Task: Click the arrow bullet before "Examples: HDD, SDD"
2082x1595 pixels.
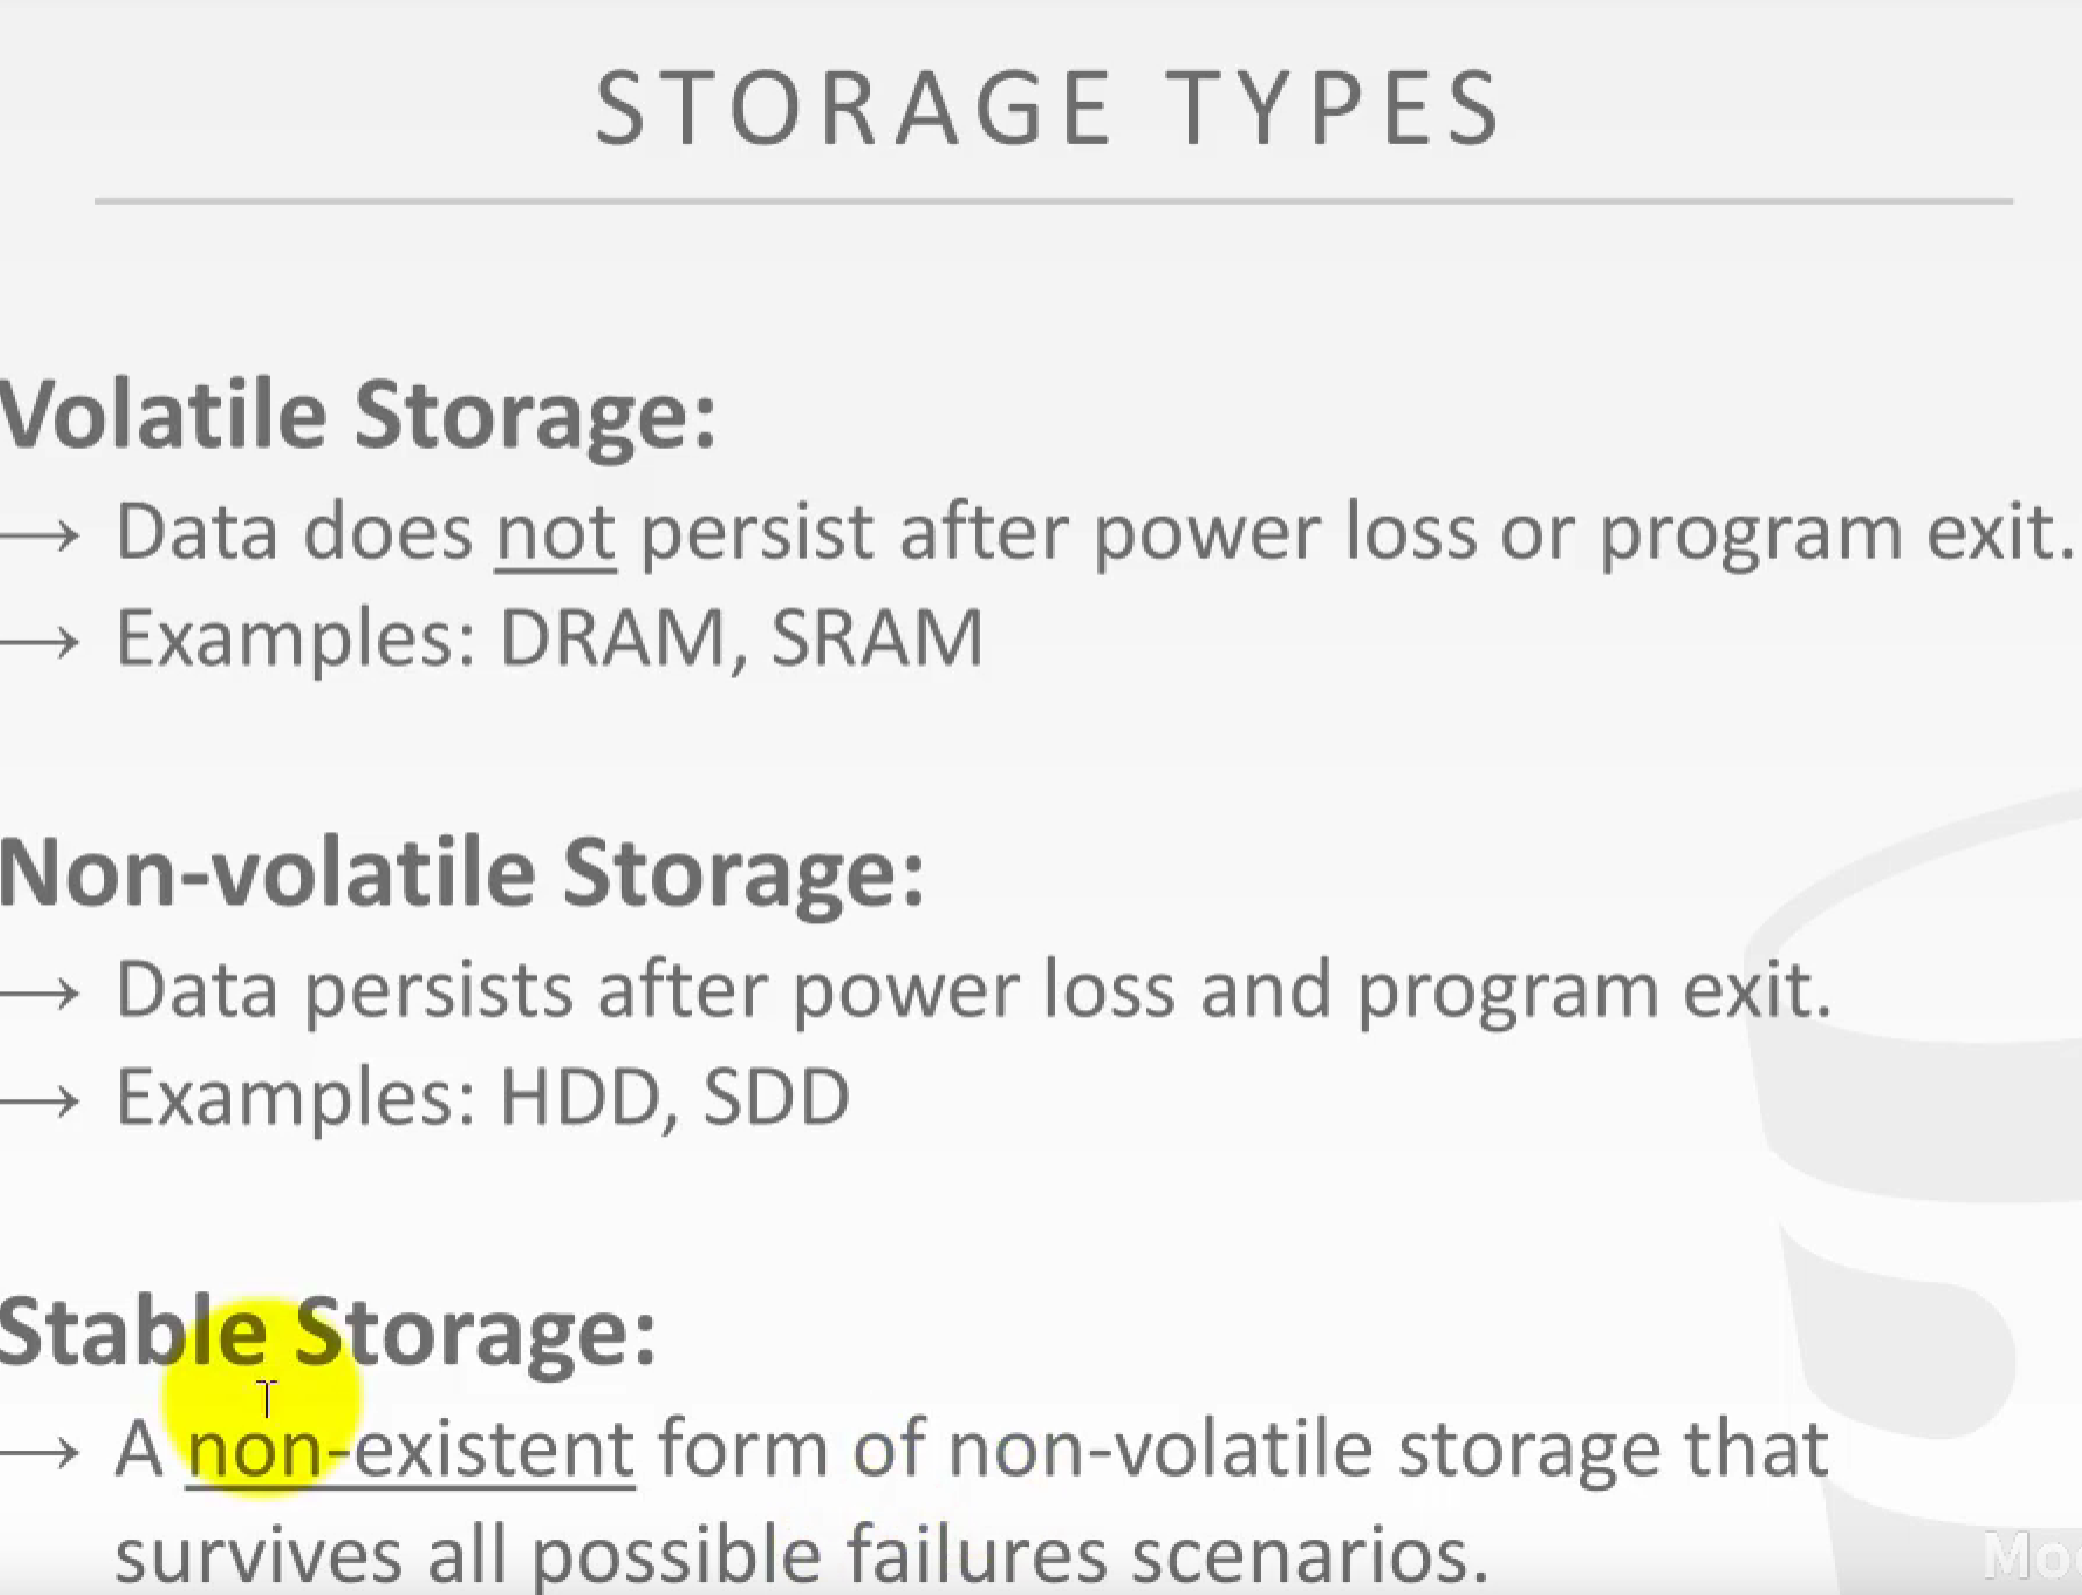Action: coord(40,1100)
